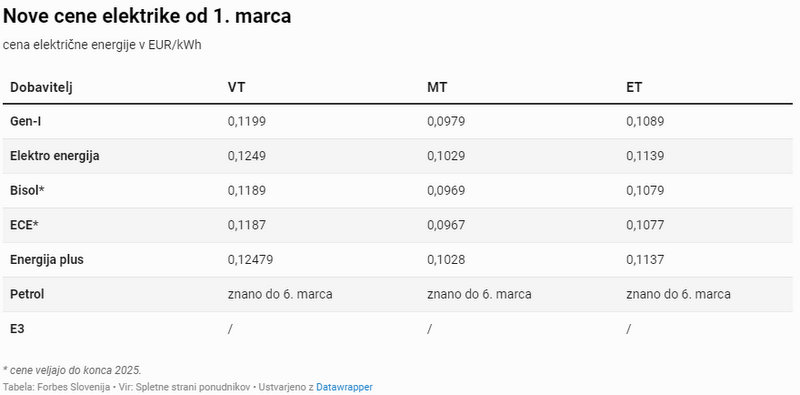Viewport: 800px width, 395px height.
Task: Select the E3 row label
Action: [17, 329]
